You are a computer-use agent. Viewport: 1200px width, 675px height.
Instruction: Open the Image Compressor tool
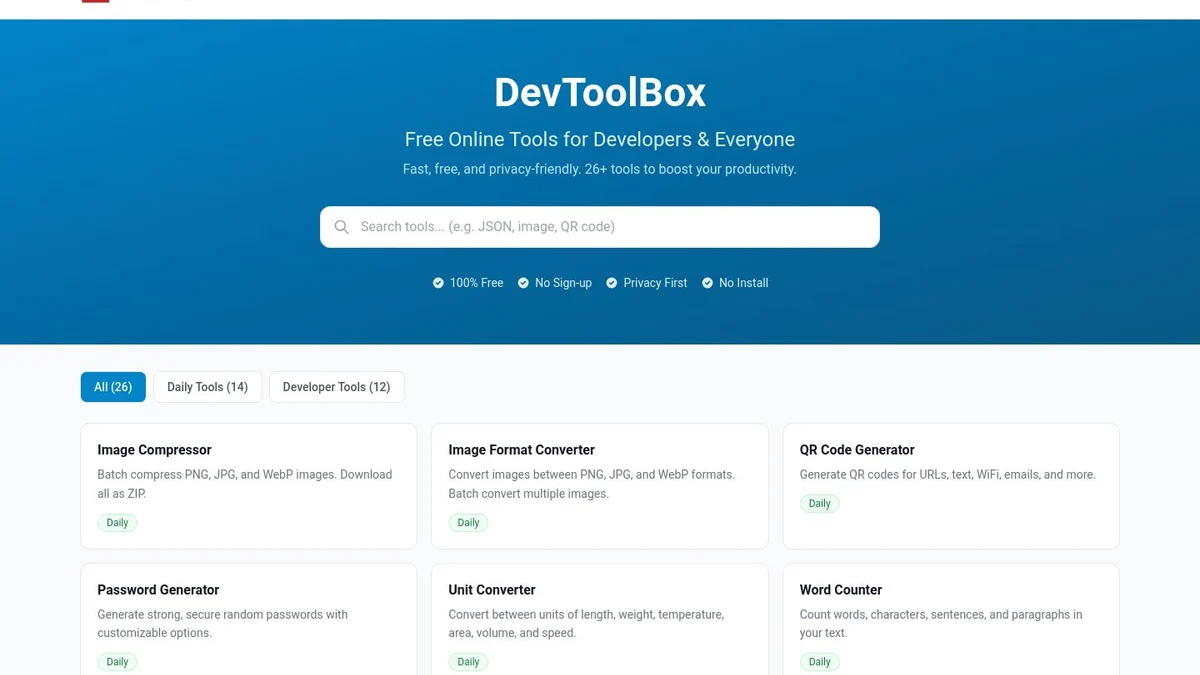click(249, 486)
